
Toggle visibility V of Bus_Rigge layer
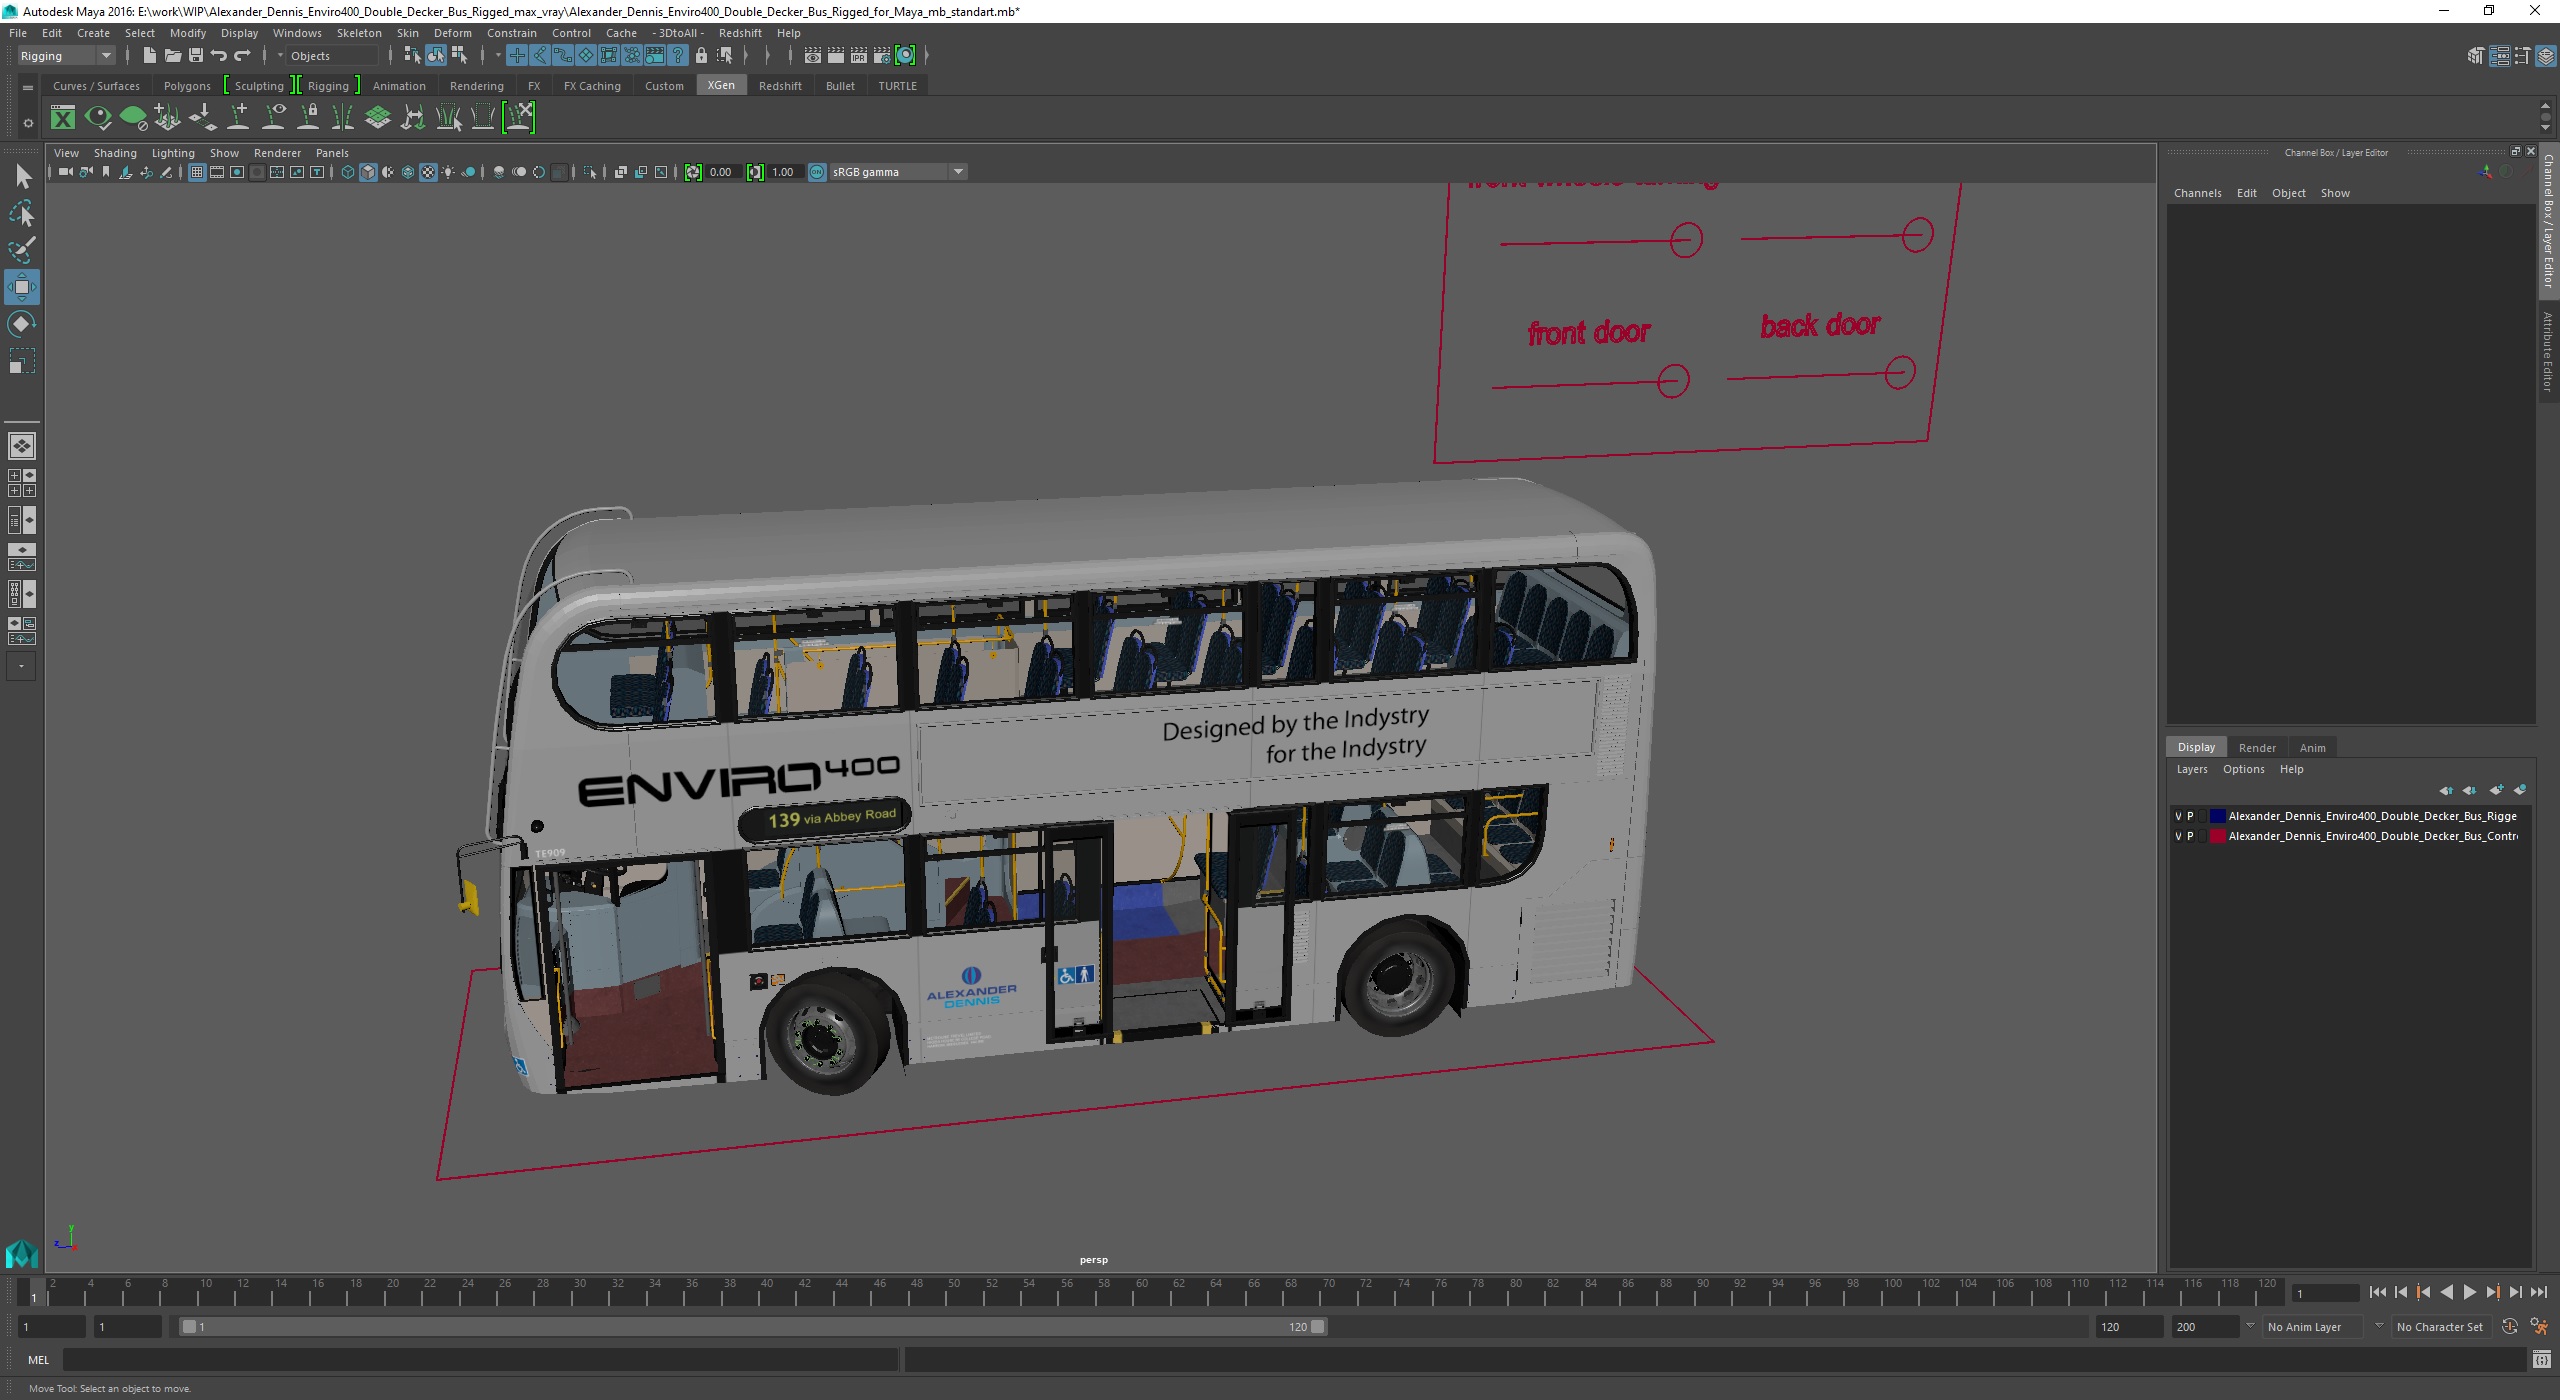[x=2178, y=816]
